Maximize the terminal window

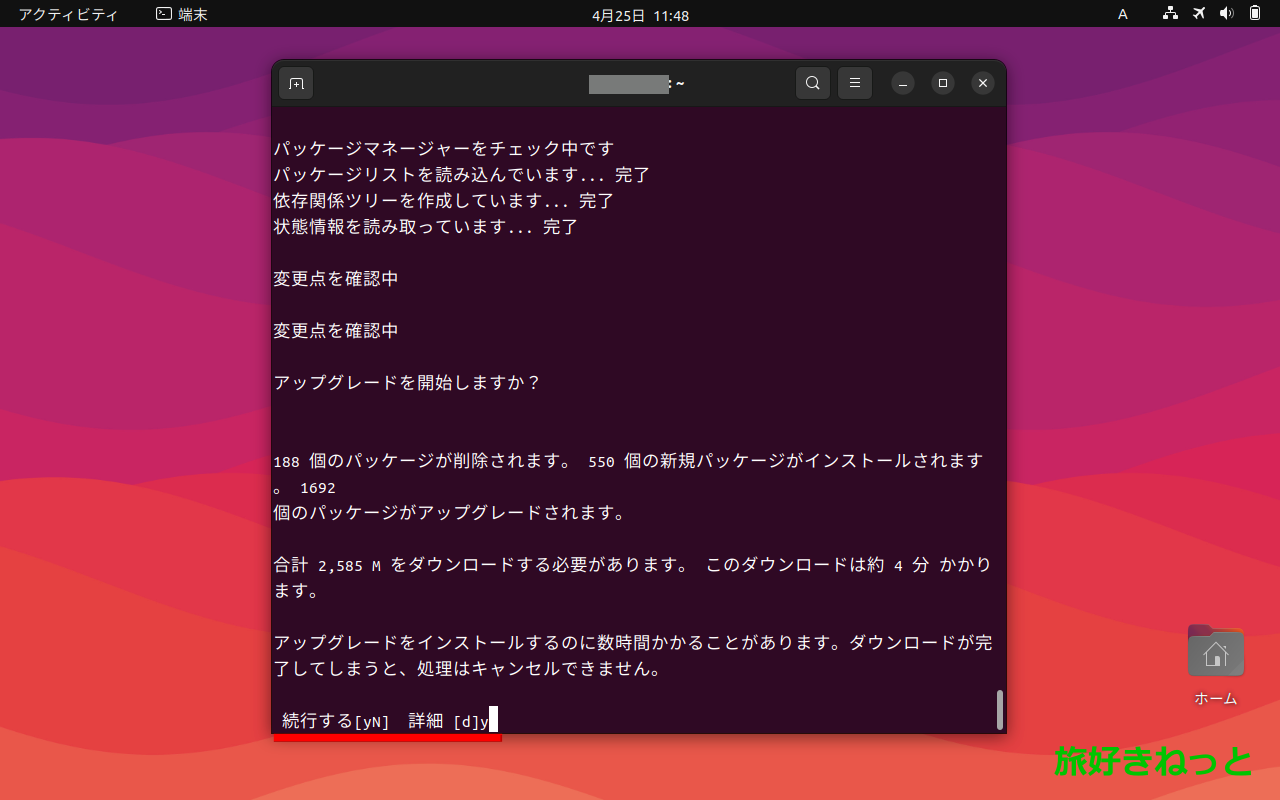click(942, 83)
